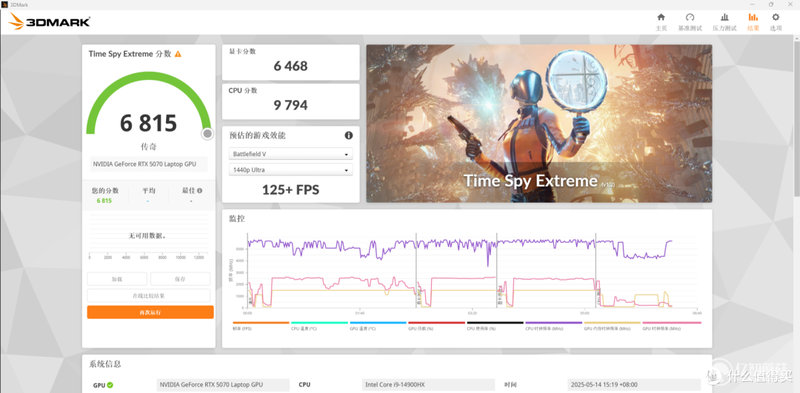Image resolution: width=800 pixels, height=393 pixels.
Task: Expand the 1440p Ultra resolution dropdown
Action: coord(291,169)
